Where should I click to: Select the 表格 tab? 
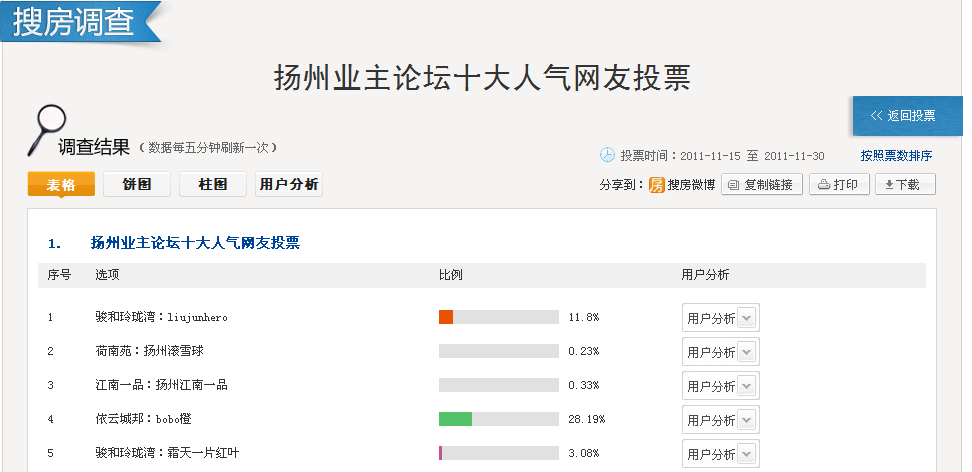61,185
